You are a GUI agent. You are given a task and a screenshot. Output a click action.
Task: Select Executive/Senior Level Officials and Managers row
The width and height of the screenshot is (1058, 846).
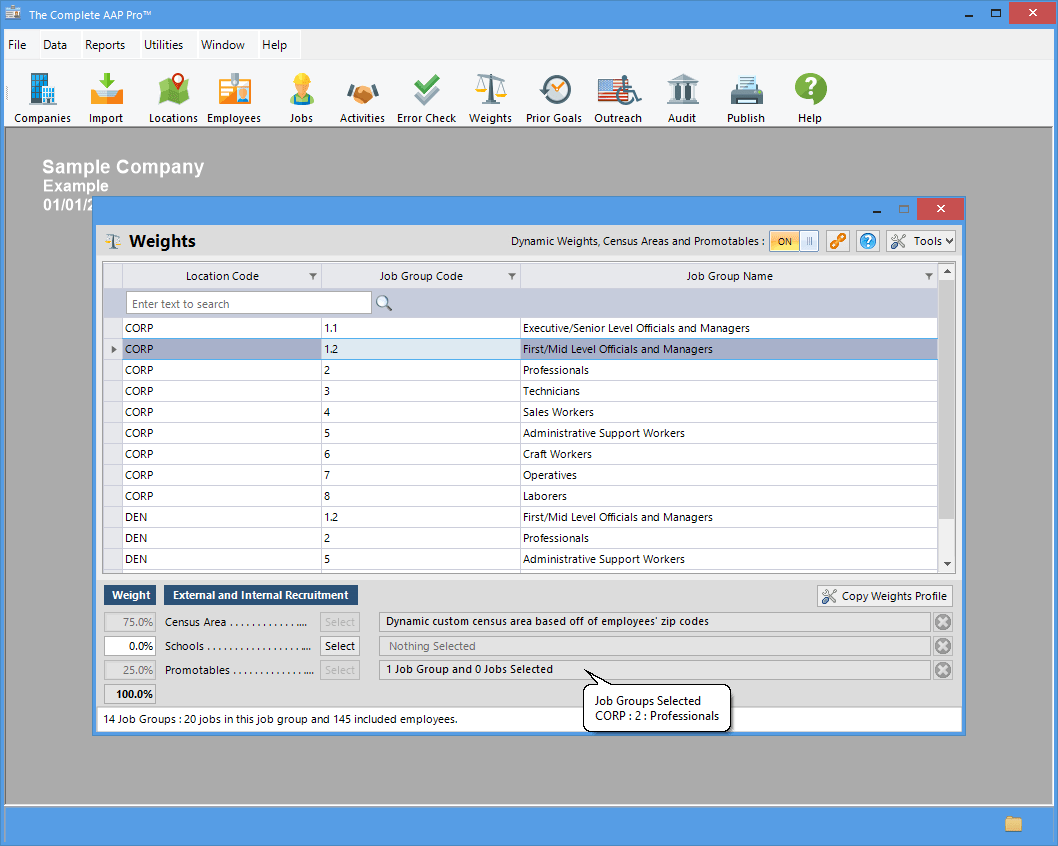pyautogui.click(x=520, y=328)
